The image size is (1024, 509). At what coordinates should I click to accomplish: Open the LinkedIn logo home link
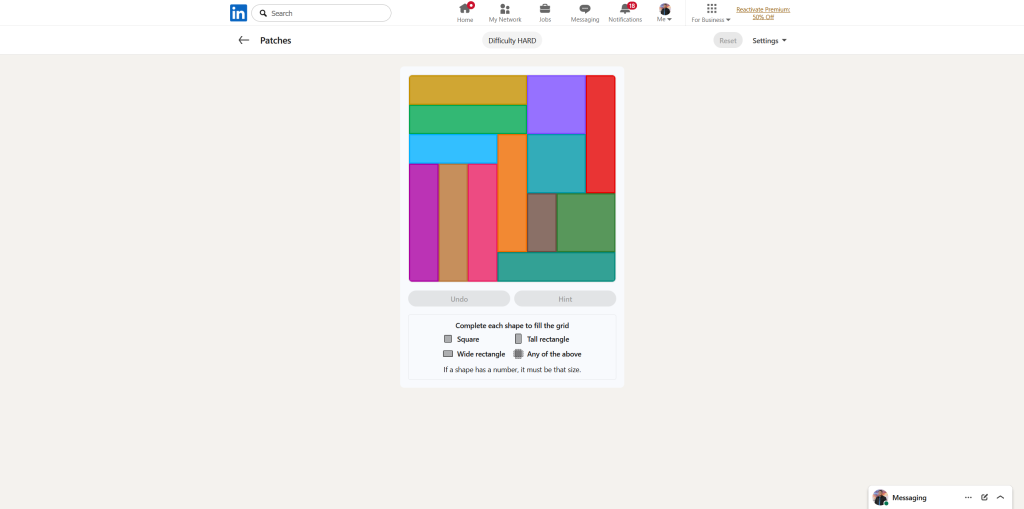238,13
